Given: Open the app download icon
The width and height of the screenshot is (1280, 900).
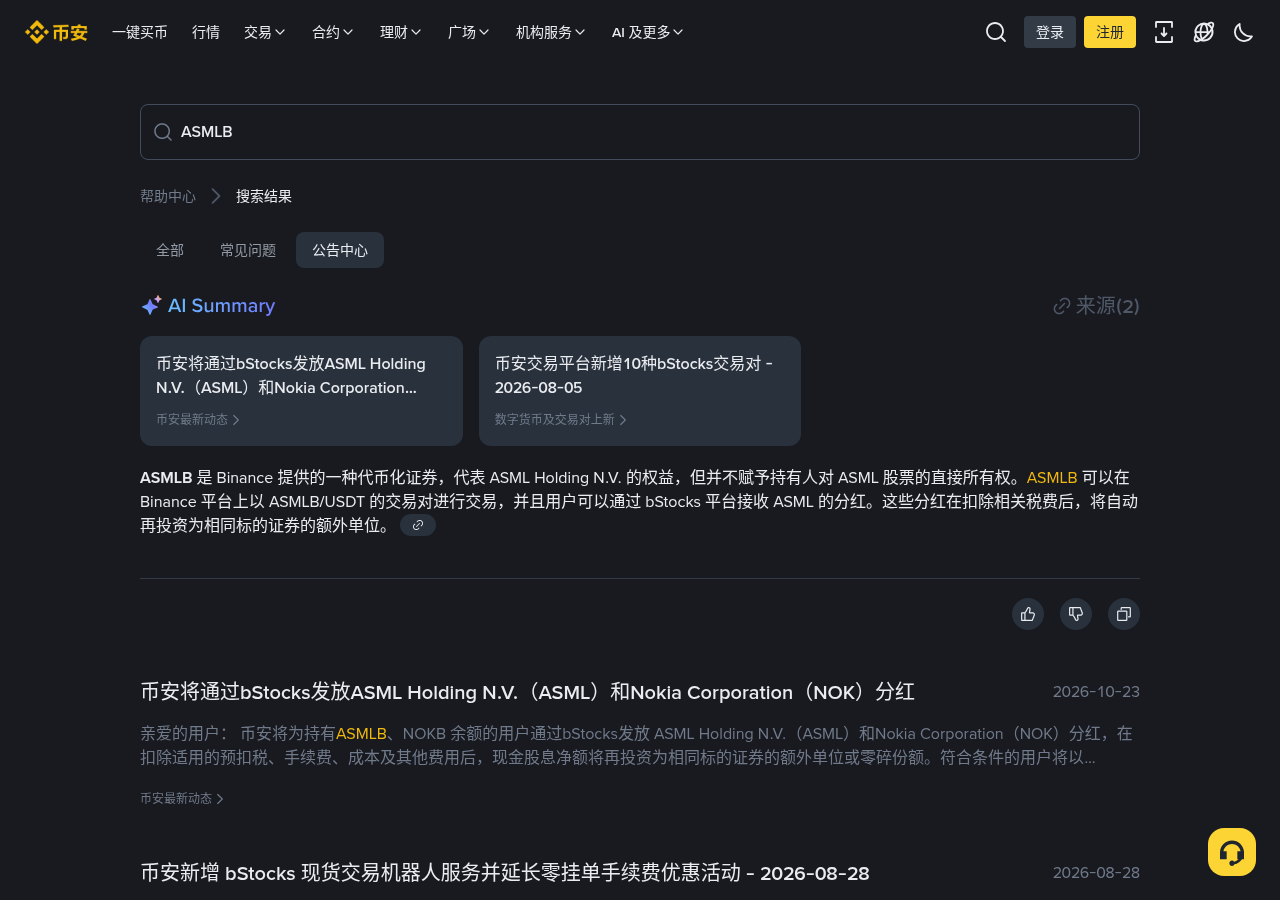Looking at the screenshot, I should click(1164, 32).
